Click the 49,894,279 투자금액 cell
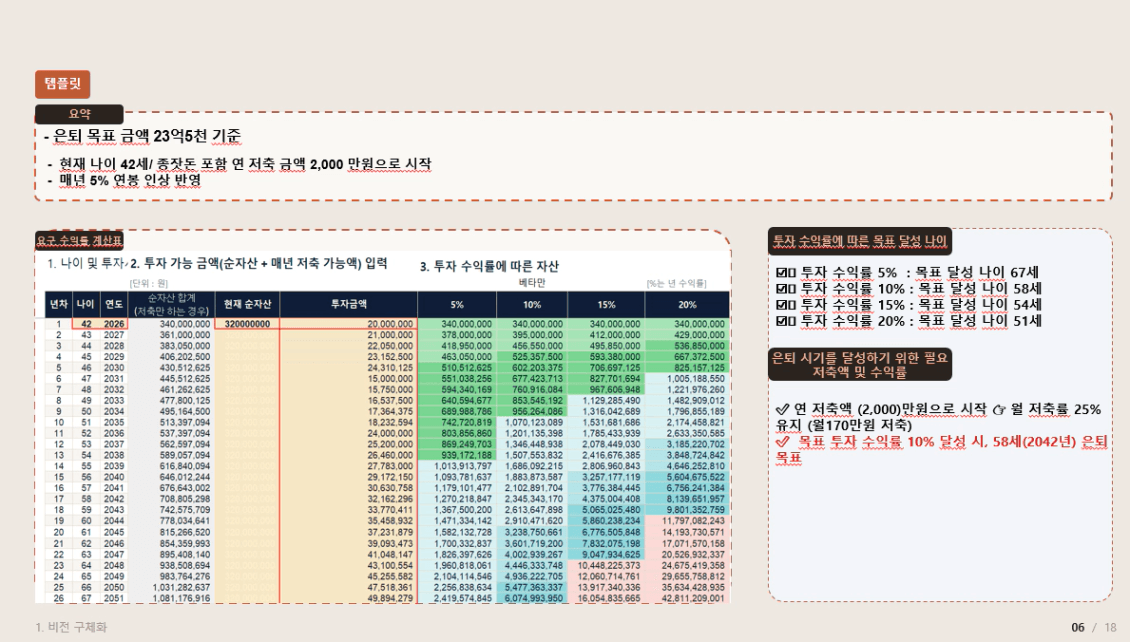Viewport: 1130px width, 642px height. tap(349, 599)
